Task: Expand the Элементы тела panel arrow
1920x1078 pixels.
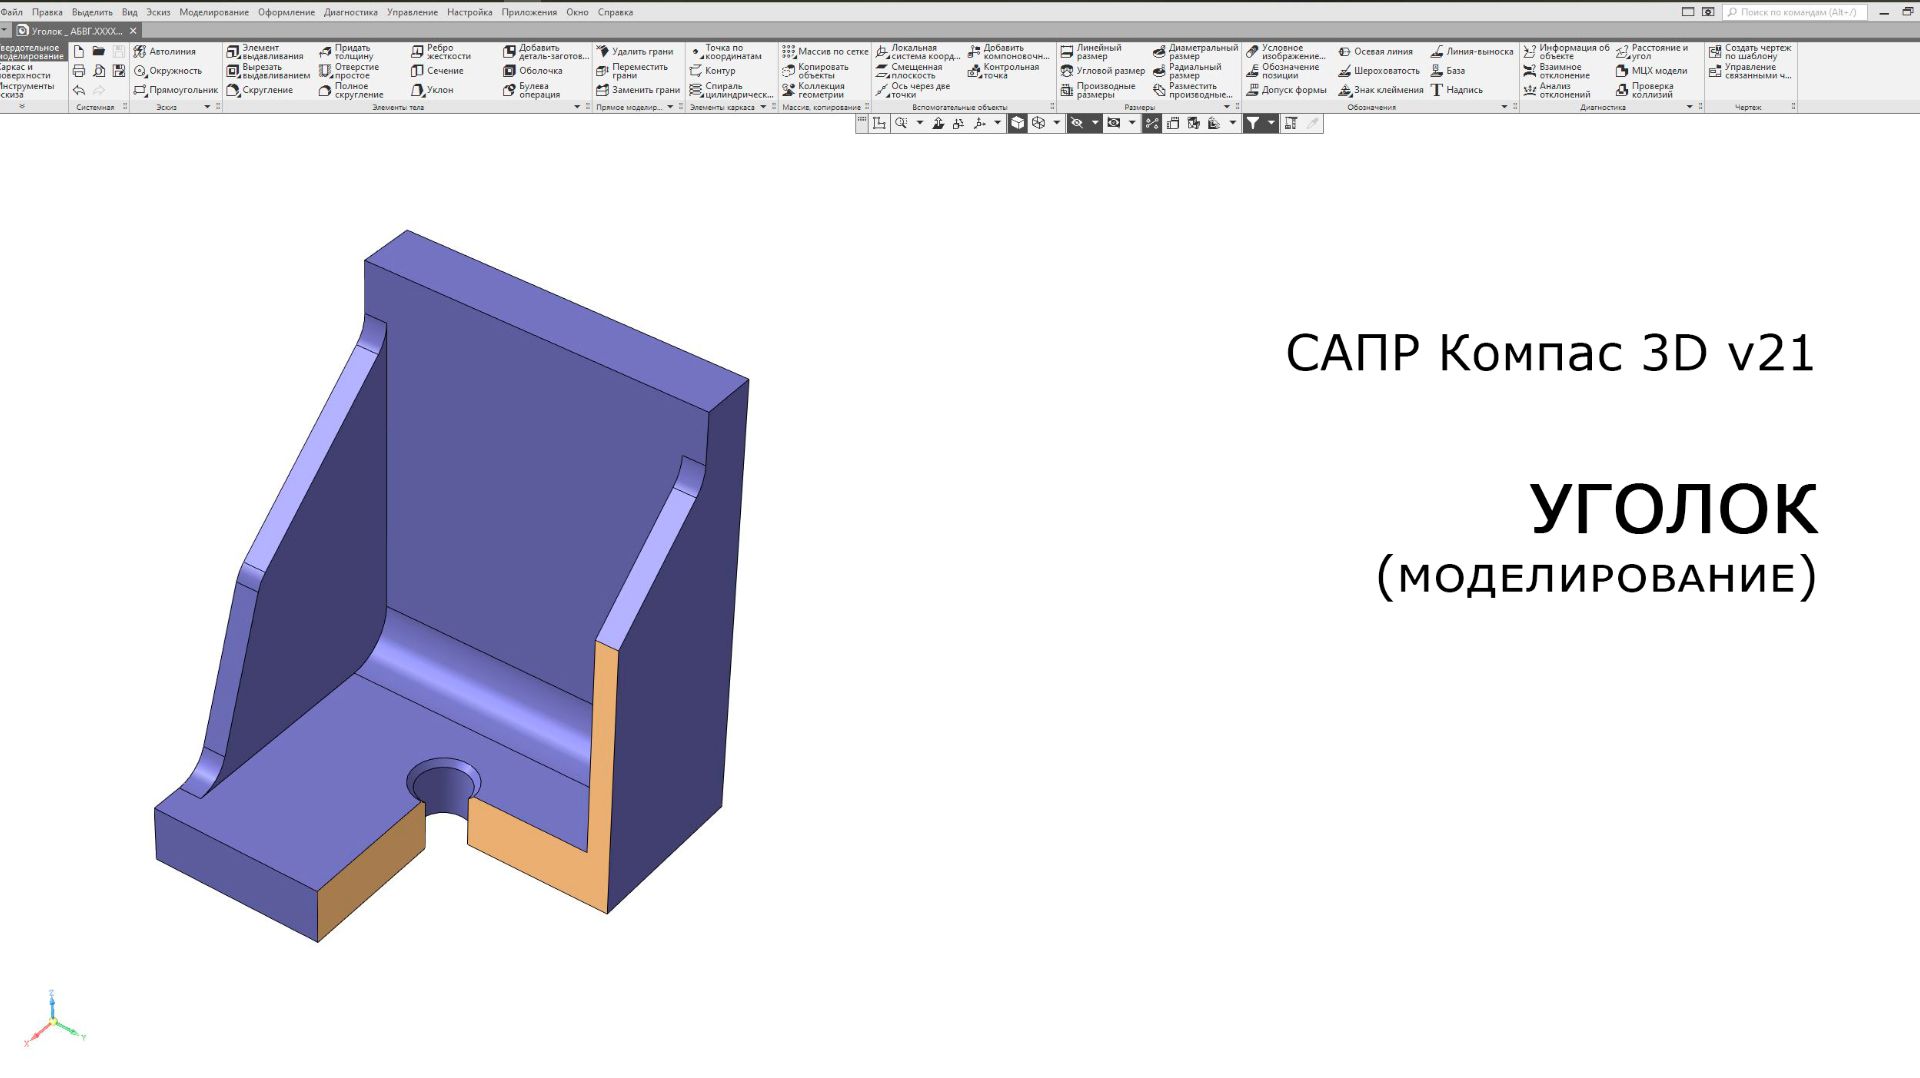Action: pos(577,107)
